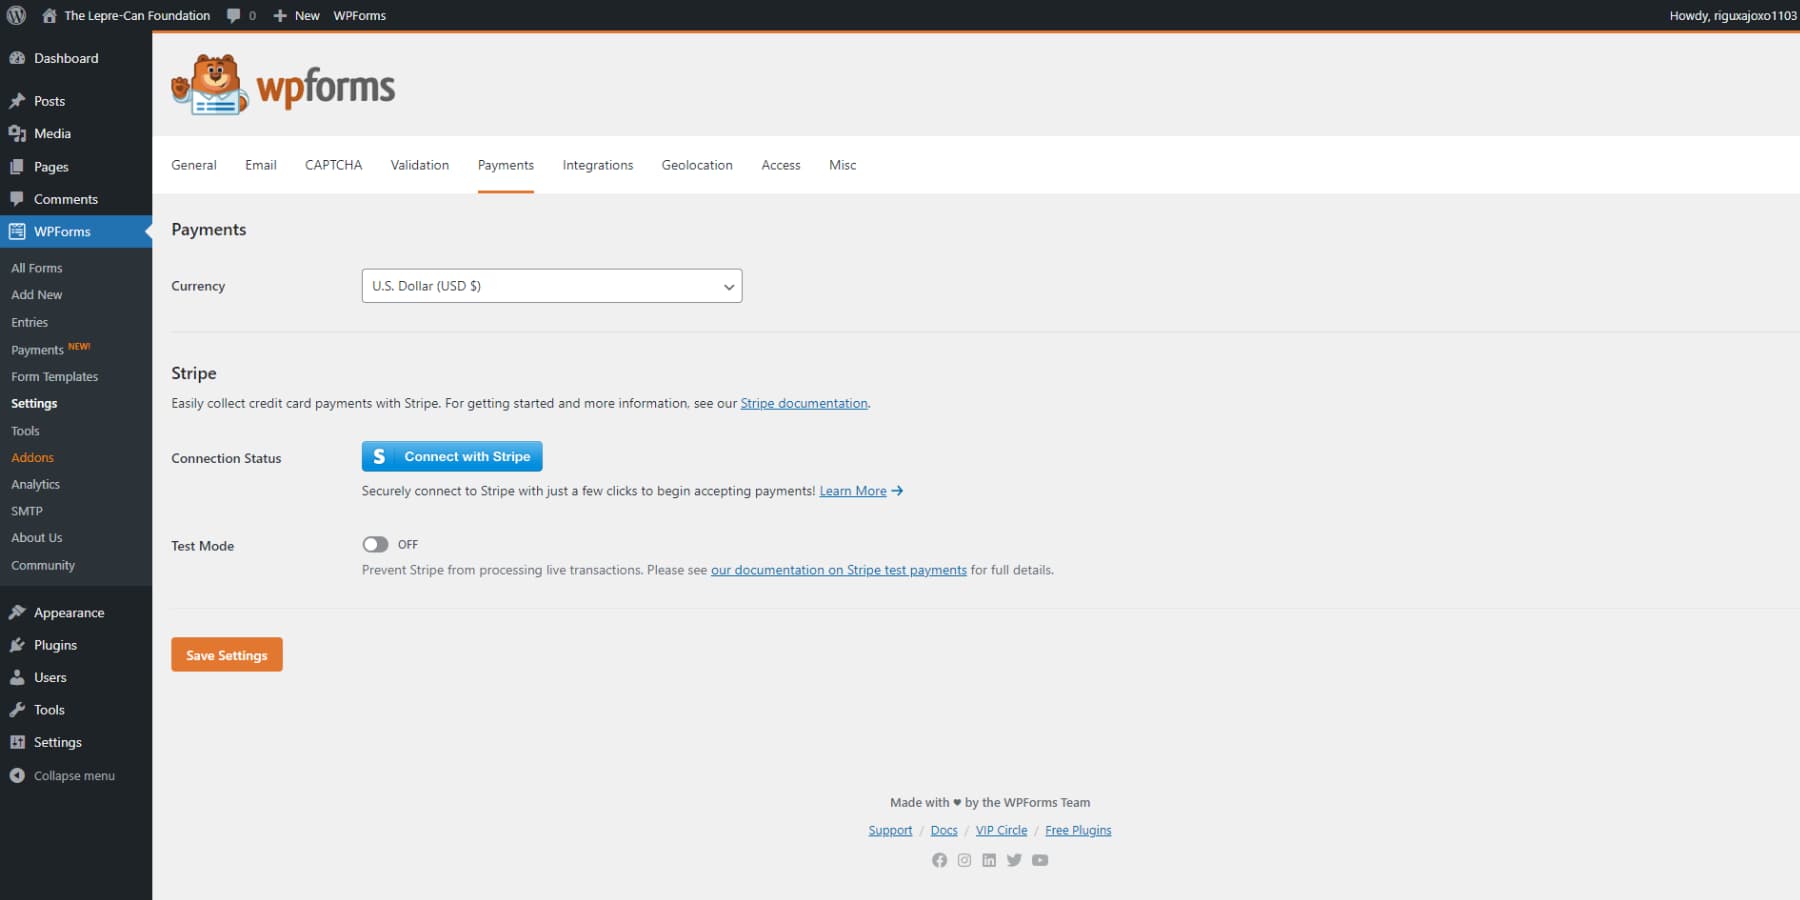Click the Appearance paintbrush icon
This screenshot has height=900, width=1800.
18,612
